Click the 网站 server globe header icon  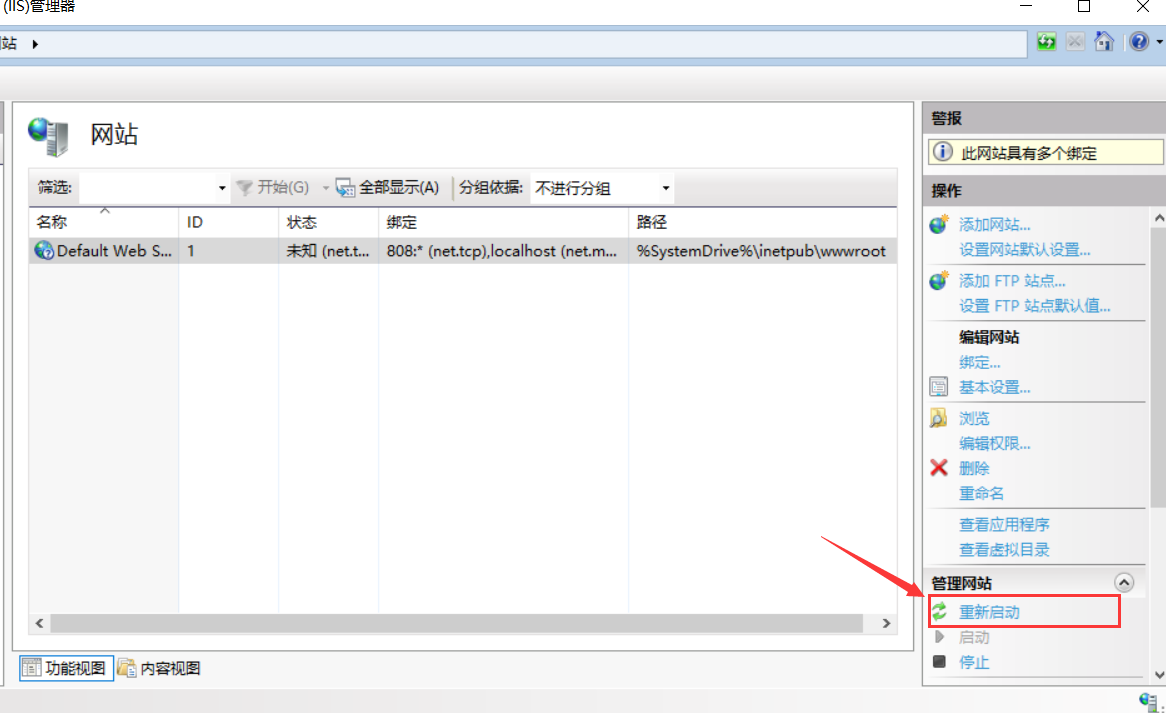tap(49, 136)
